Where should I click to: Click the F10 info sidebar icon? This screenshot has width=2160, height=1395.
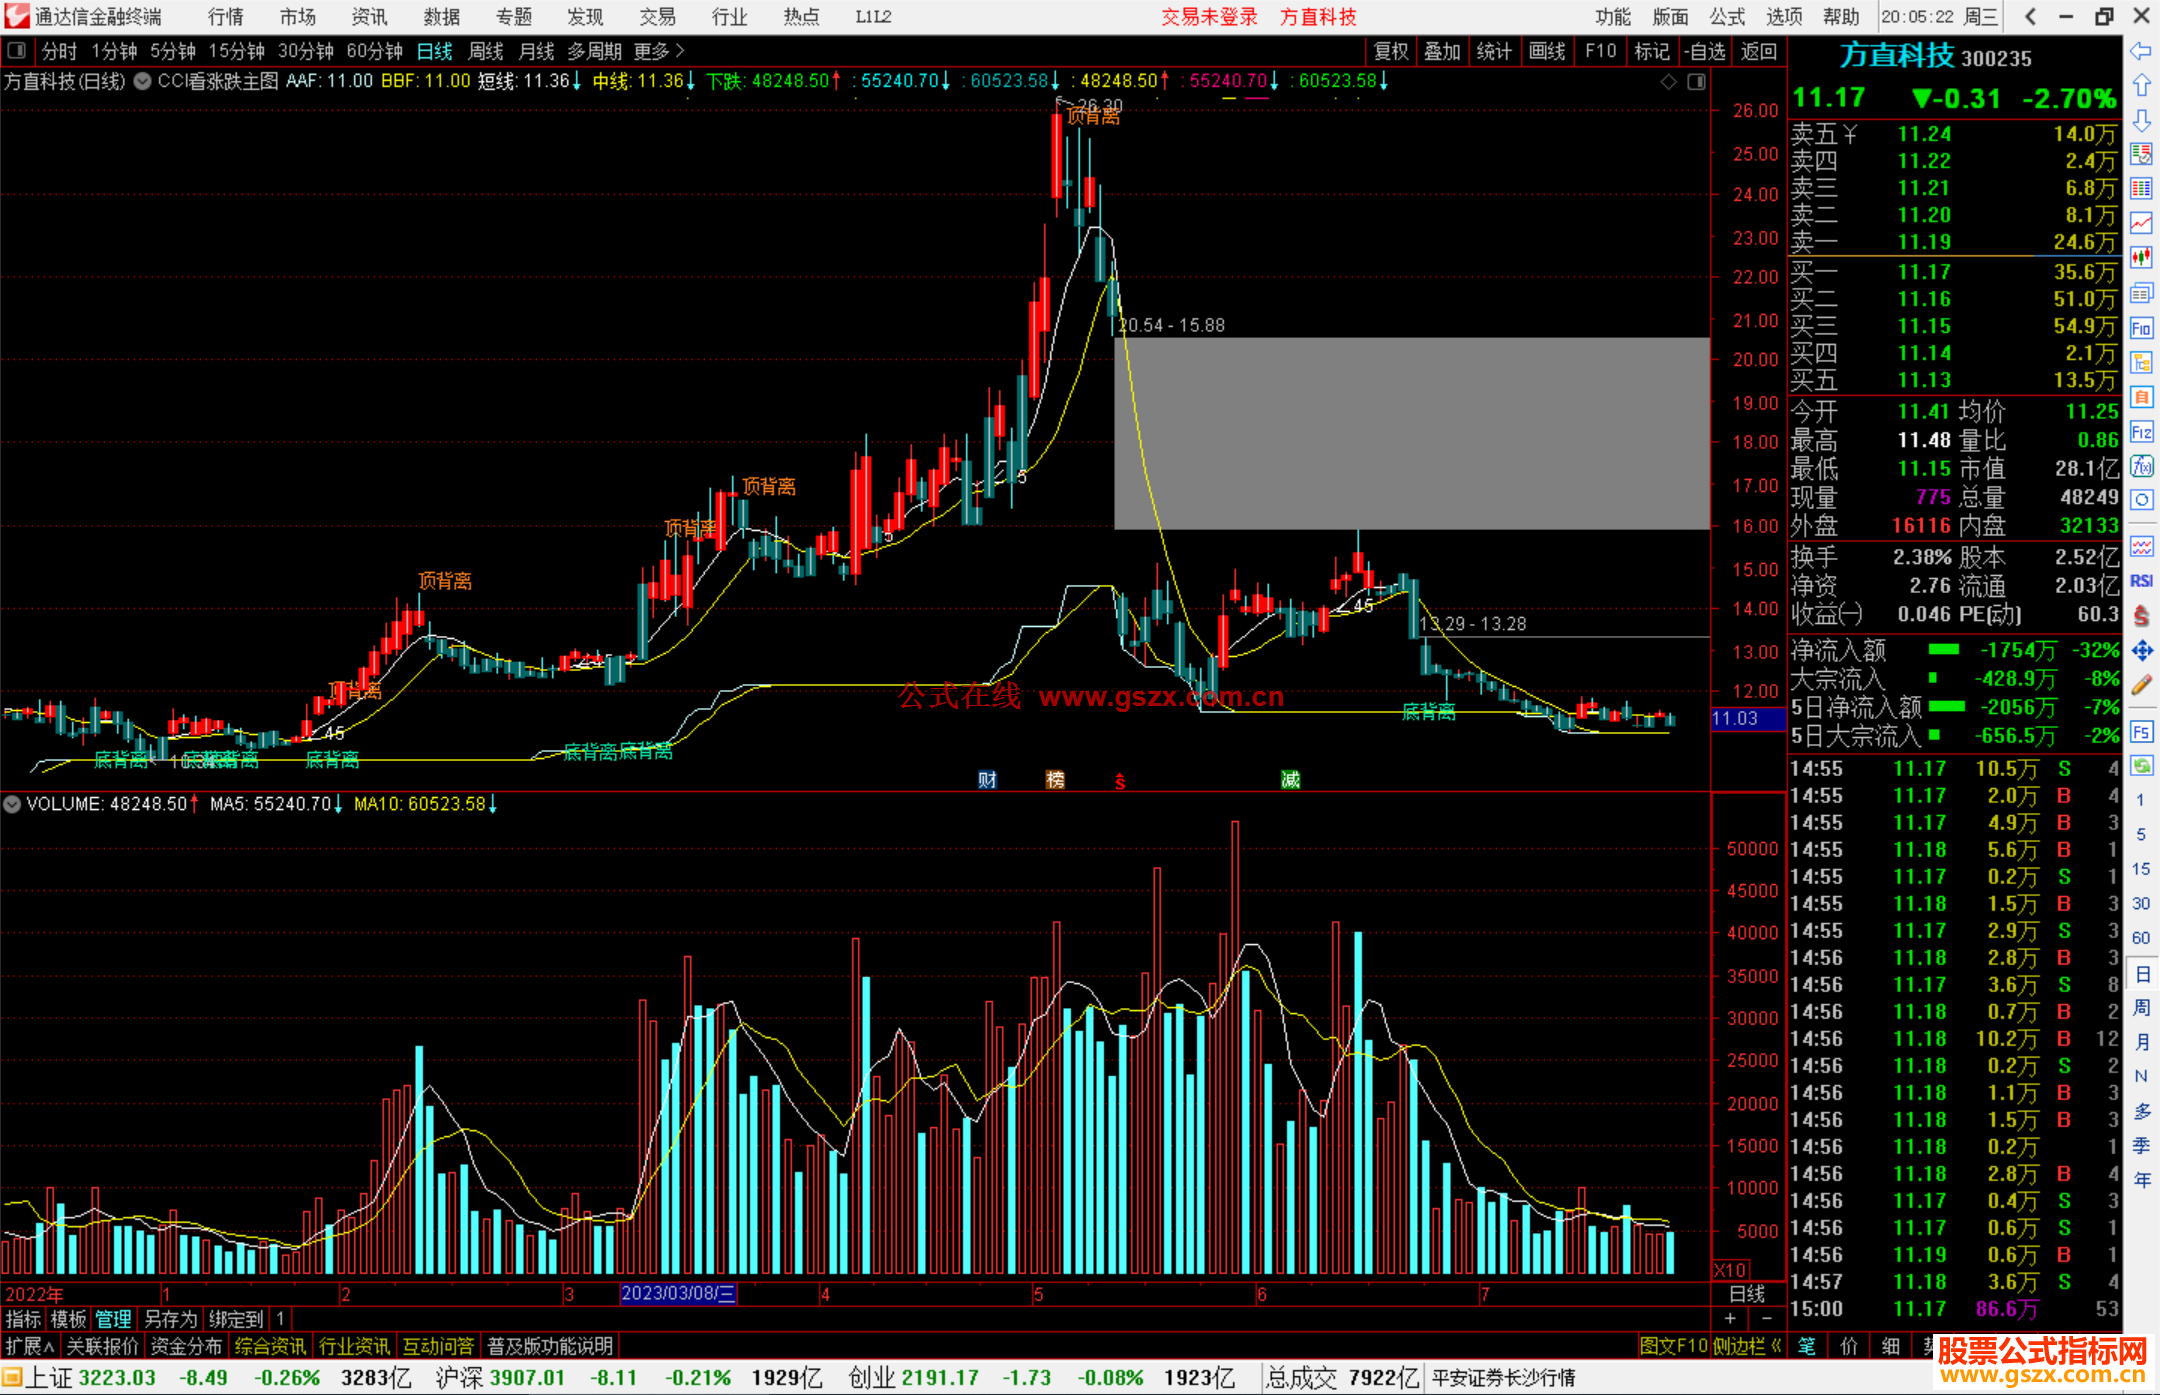[x=2141, y=328]
